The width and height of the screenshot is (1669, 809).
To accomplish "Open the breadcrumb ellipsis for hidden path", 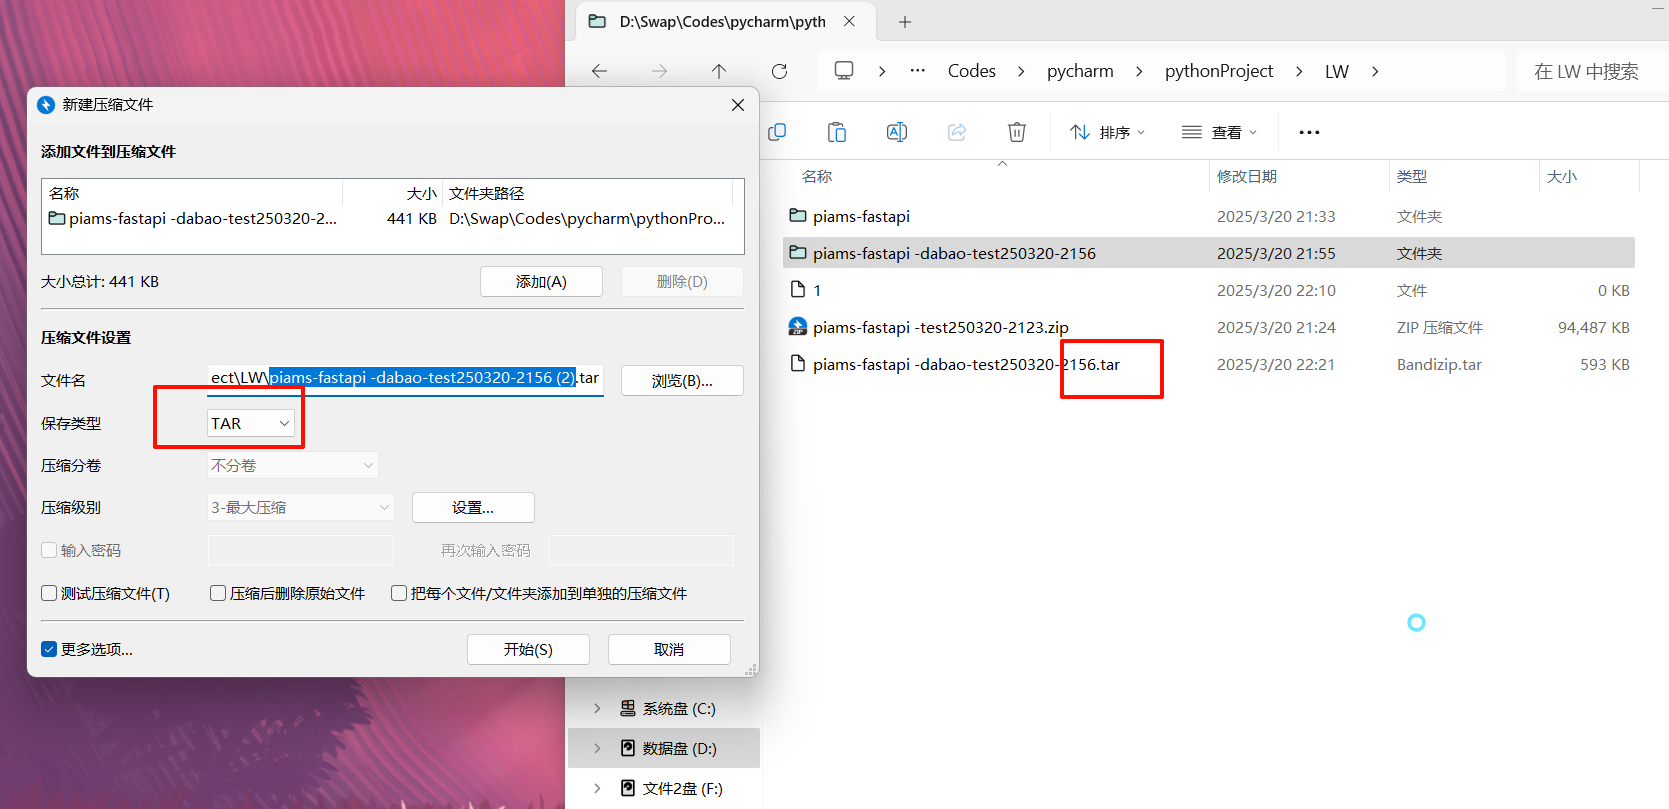I will point(917,71).
